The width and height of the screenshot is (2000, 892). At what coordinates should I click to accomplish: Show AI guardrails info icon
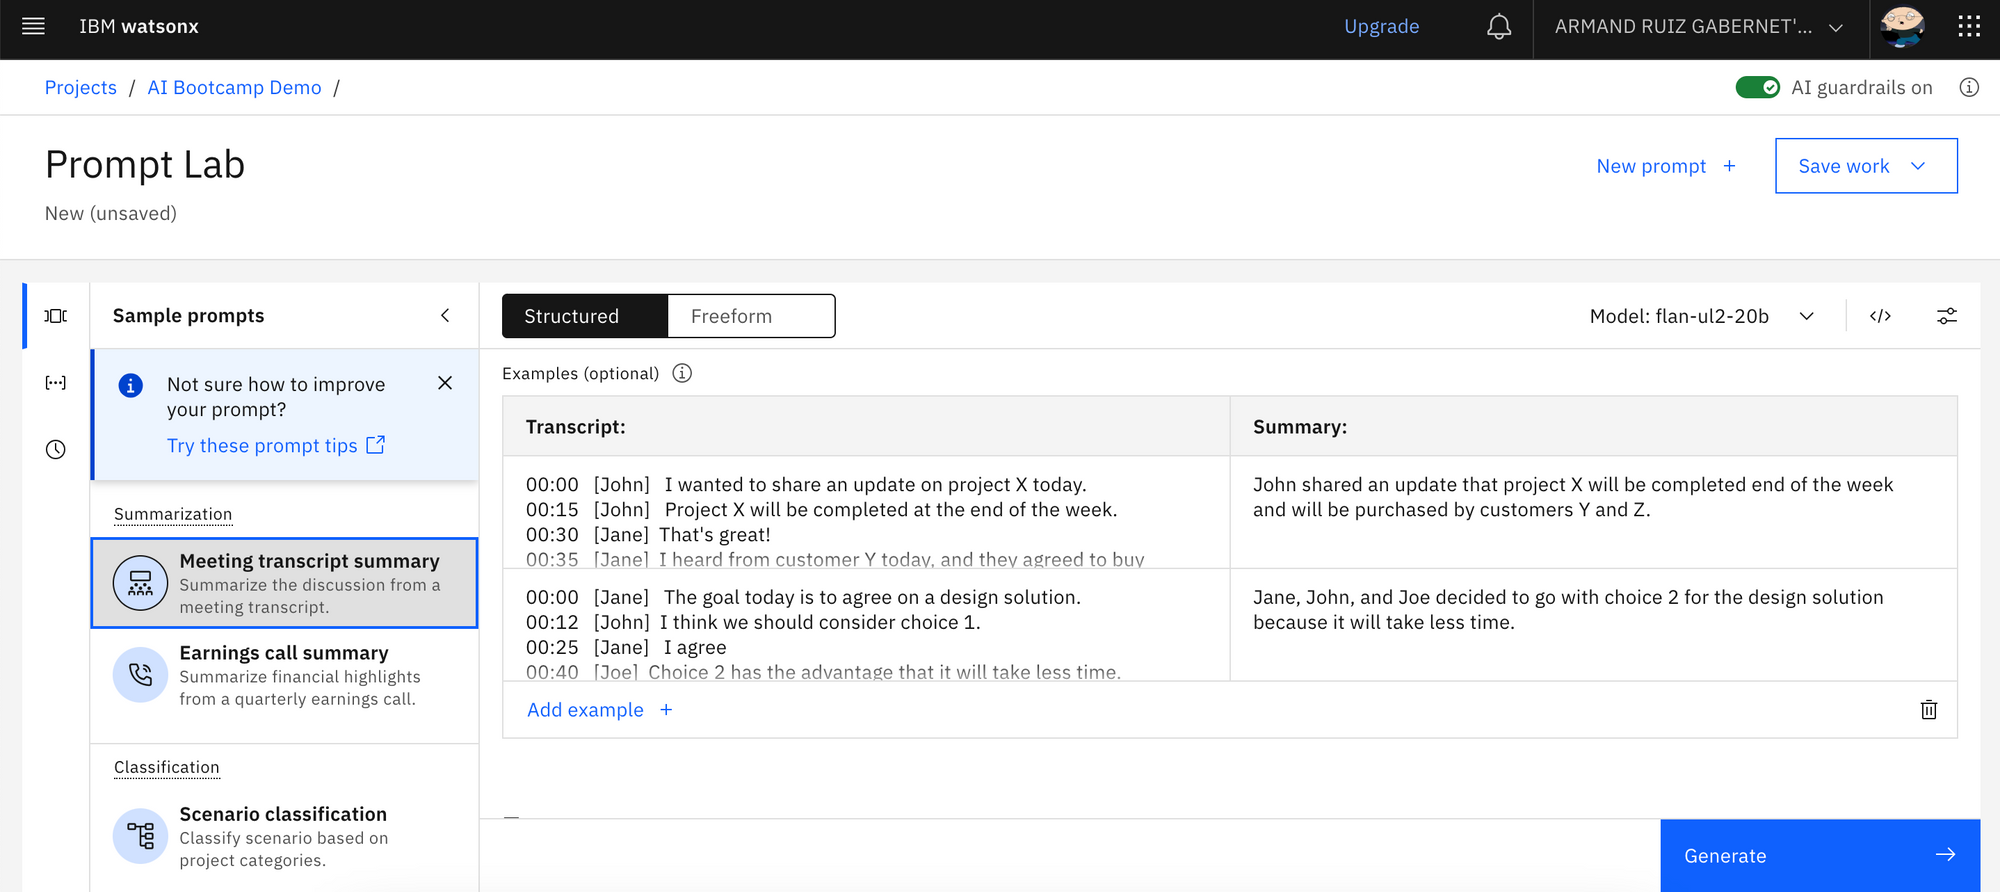[x=1969, y=87]
